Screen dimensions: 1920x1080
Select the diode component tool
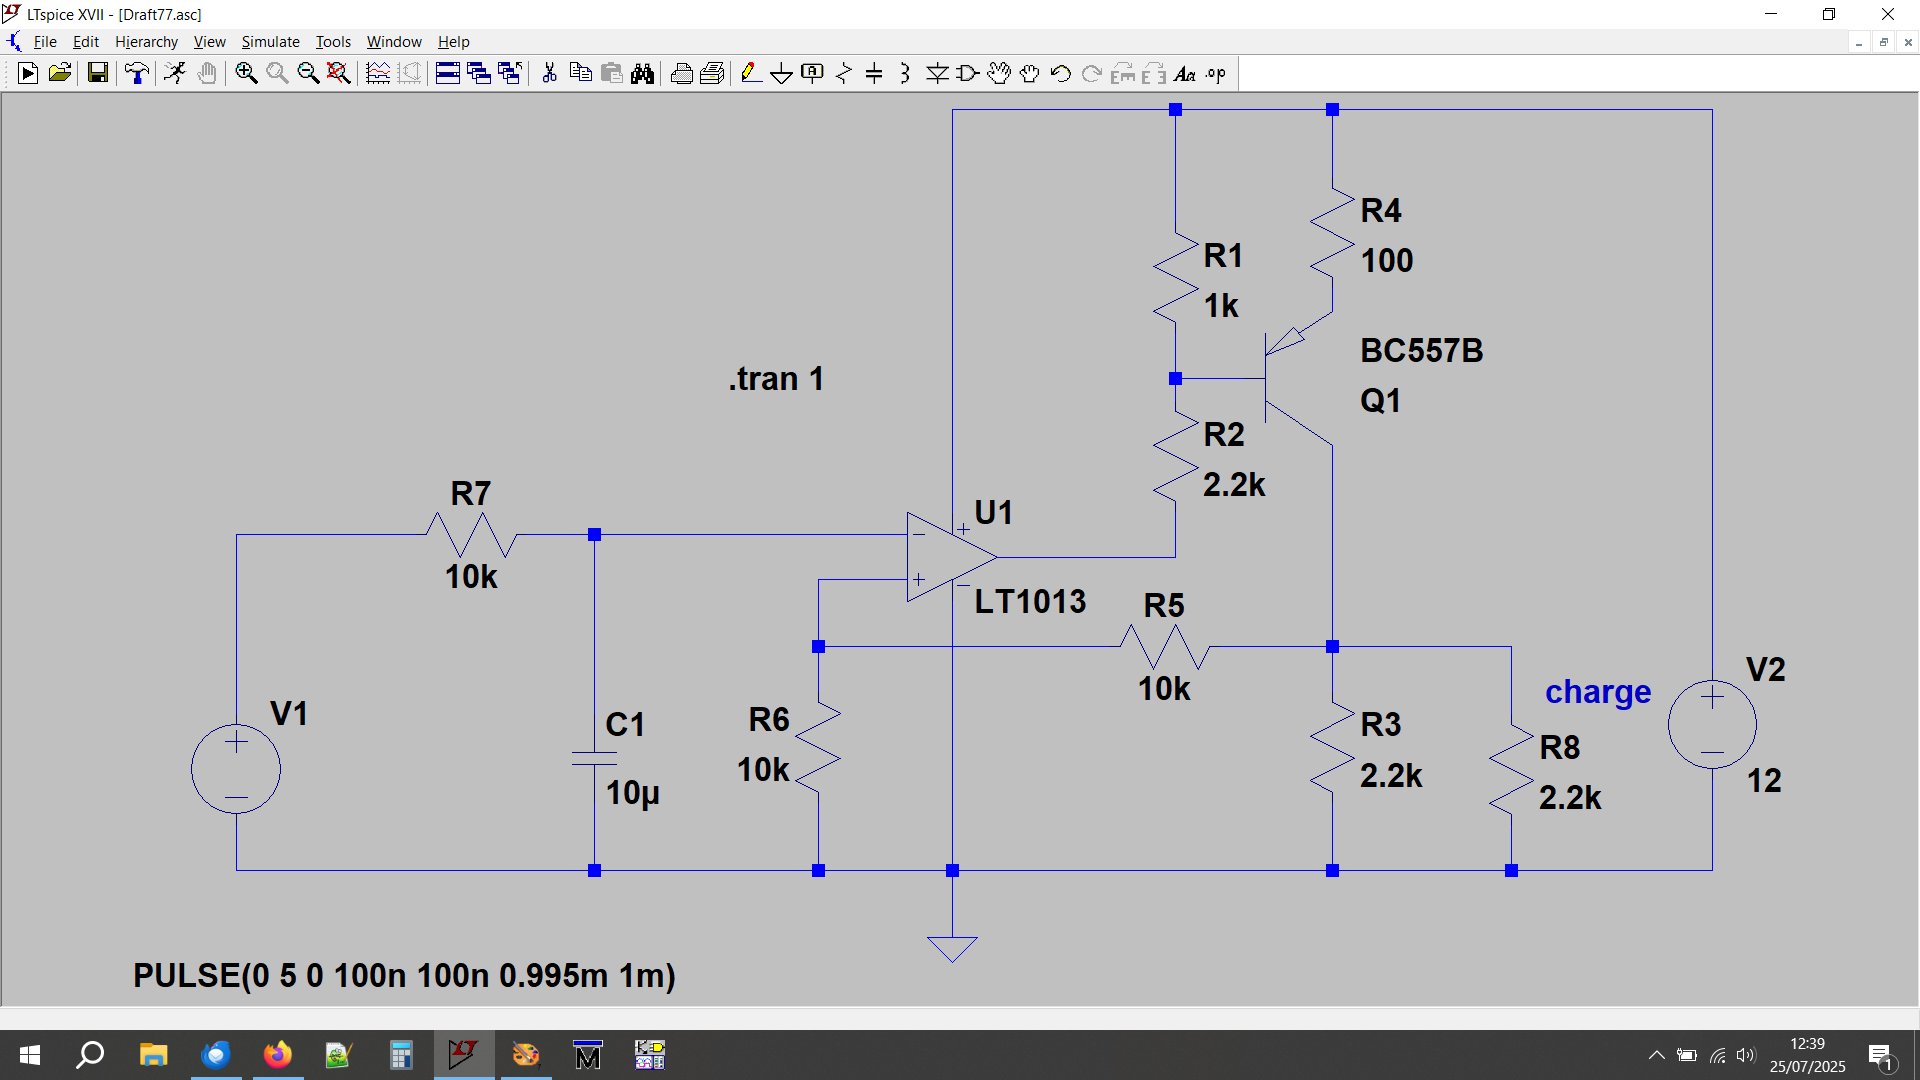coord(937,73)
